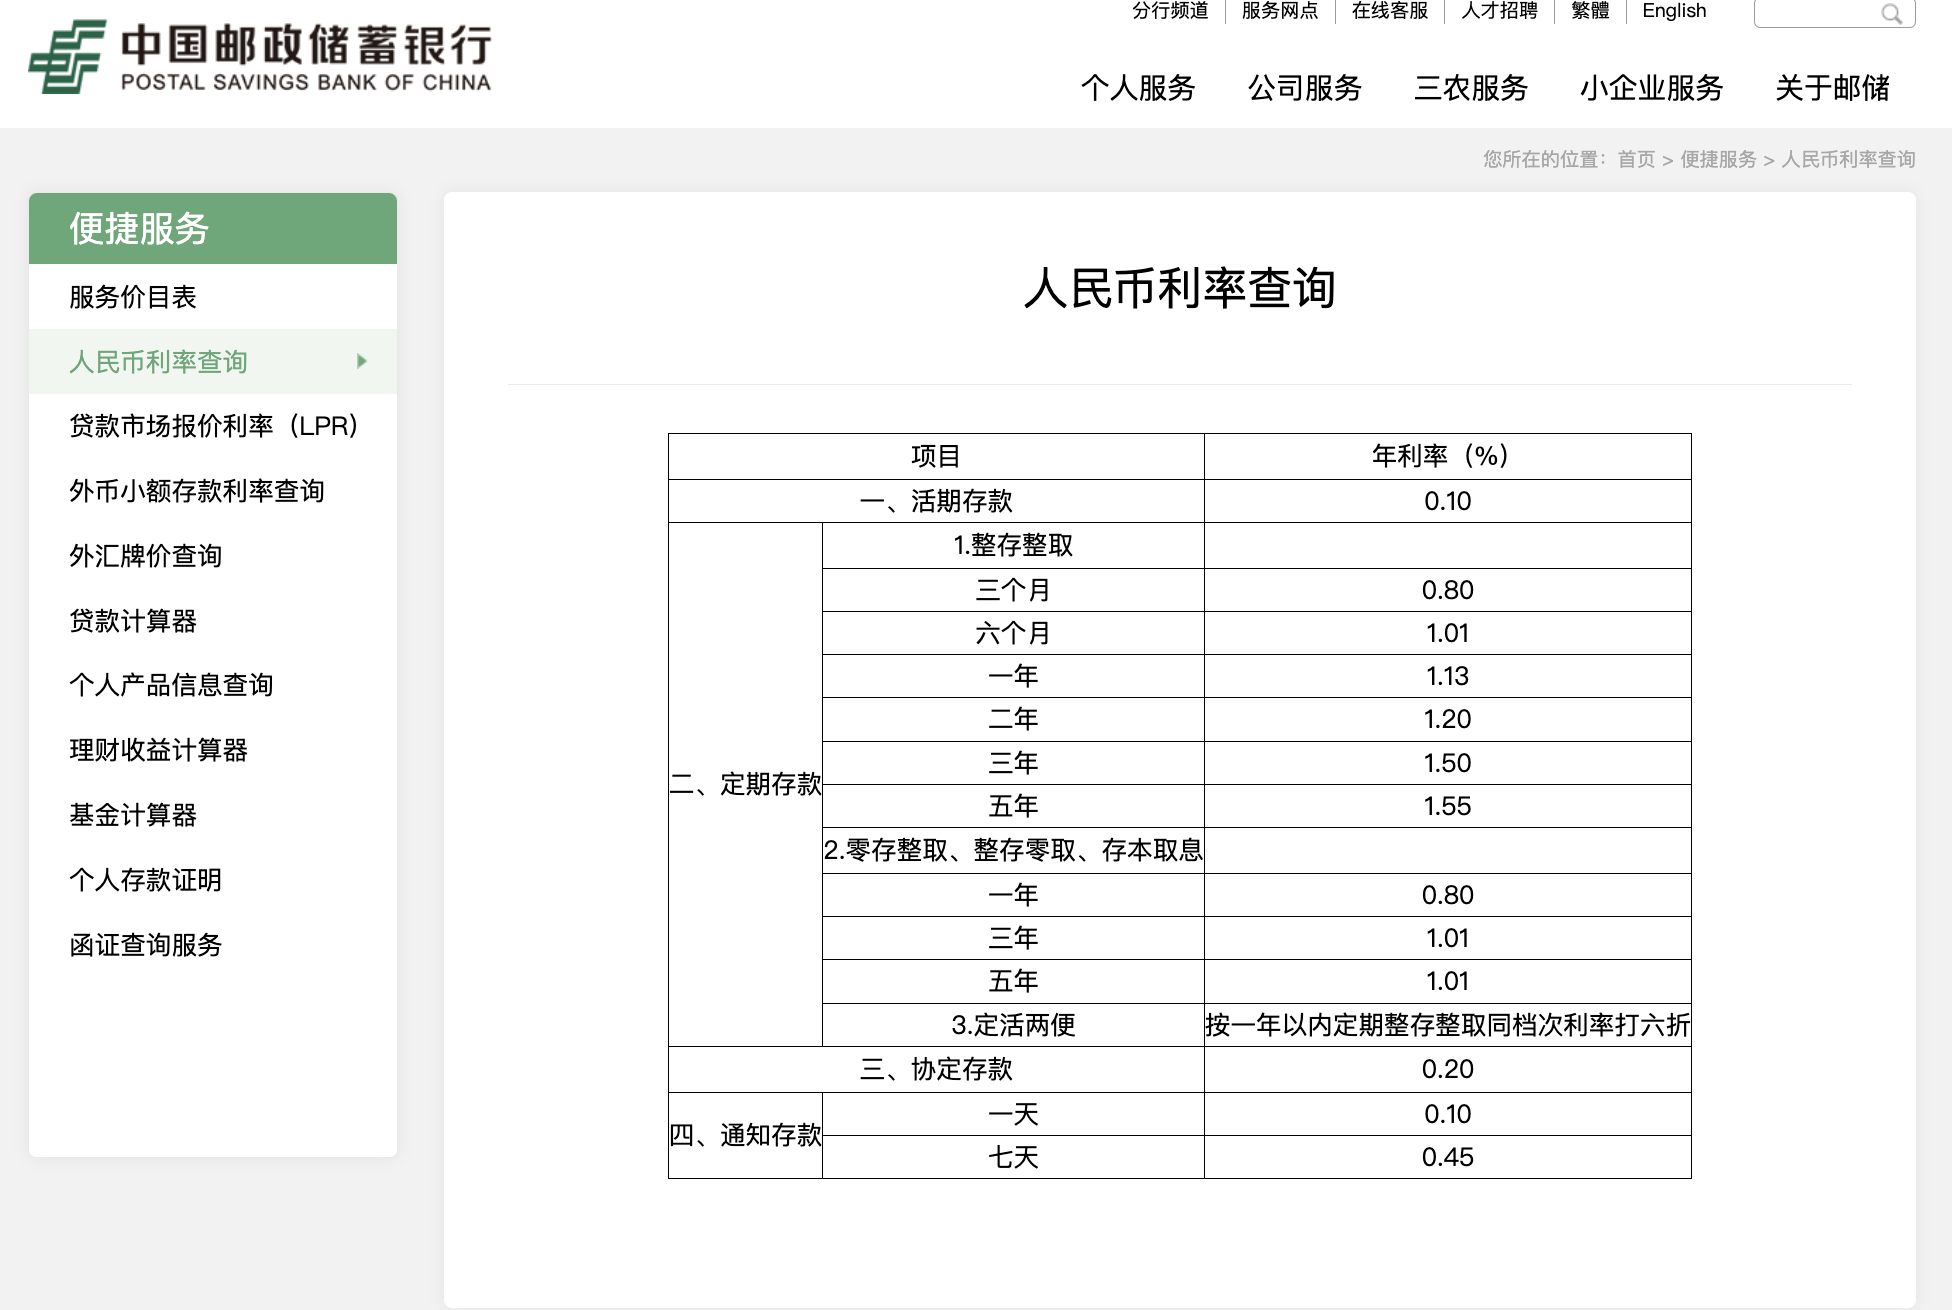Open 个人服务 main menu
The image size is (1952, 1310).
tap(1137, 88)
